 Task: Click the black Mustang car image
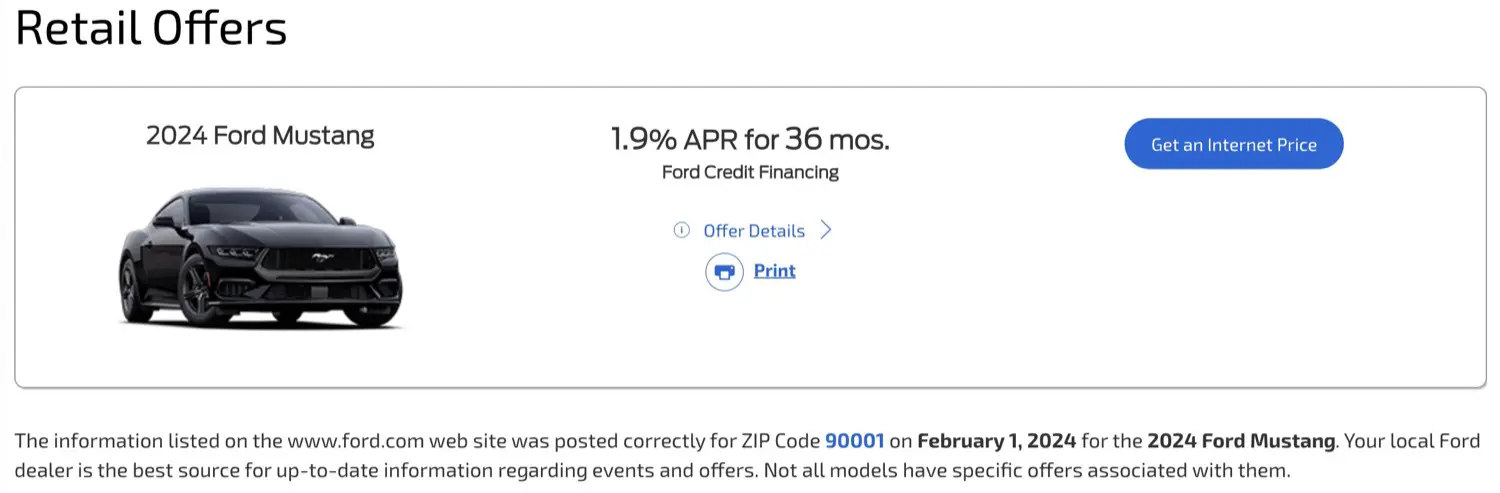pos(261,256)
